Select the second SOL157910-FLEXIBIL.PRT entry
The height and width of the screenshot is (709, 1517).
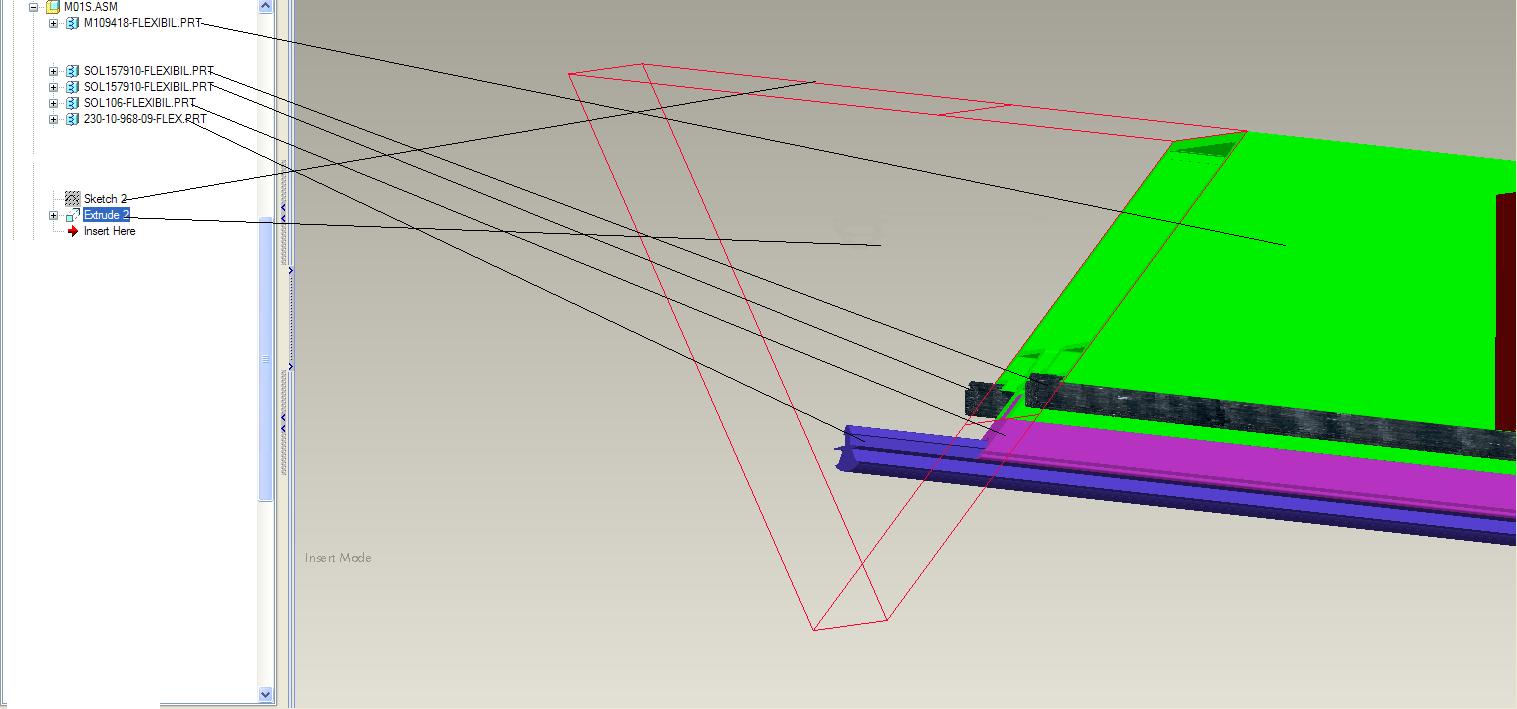[148, 87]
